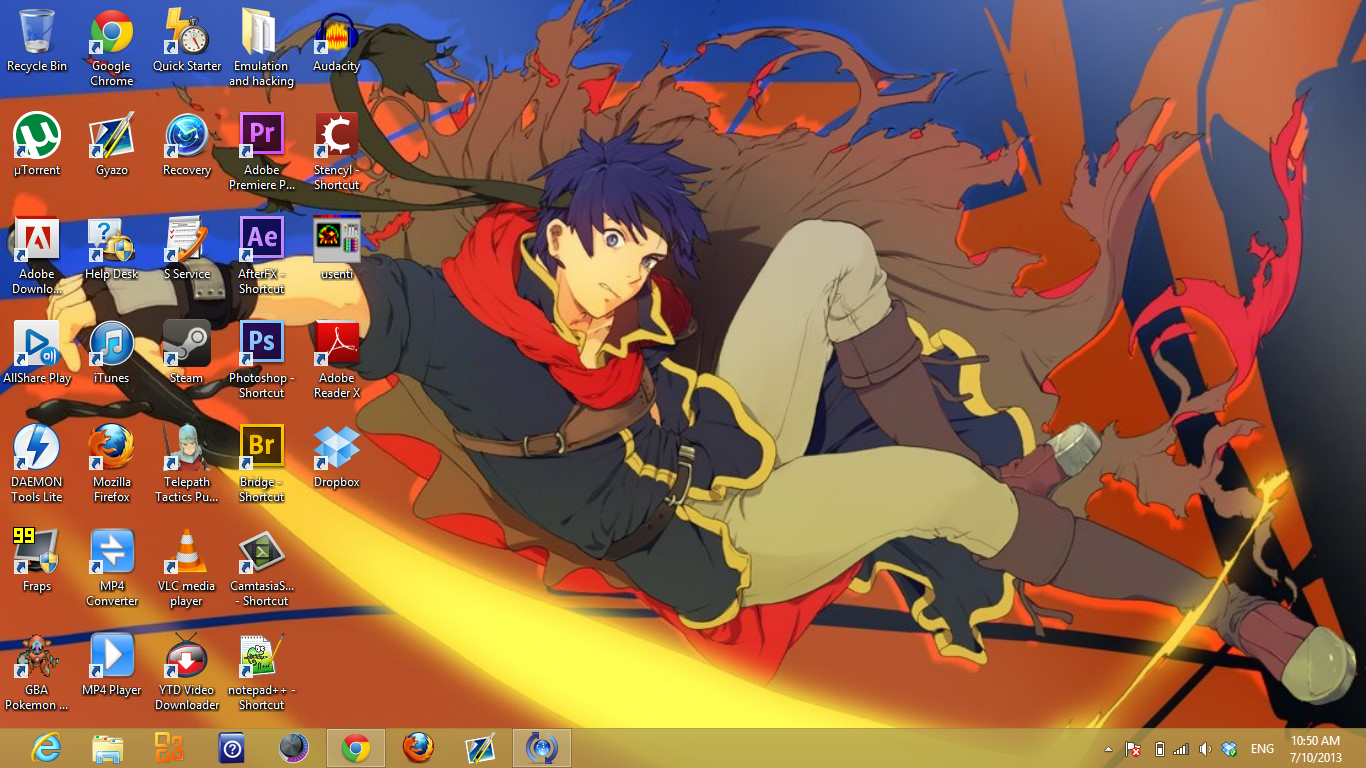1366x768 pixels.
Task: Click the CamtasiaStudio shortcut icon
Action: point(262,568)
